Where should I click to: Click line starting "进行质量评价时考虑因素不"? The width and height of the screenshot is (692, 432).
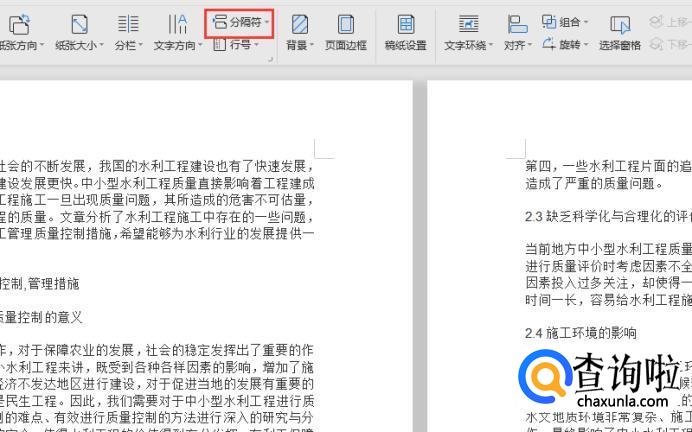tap(609, 267)
